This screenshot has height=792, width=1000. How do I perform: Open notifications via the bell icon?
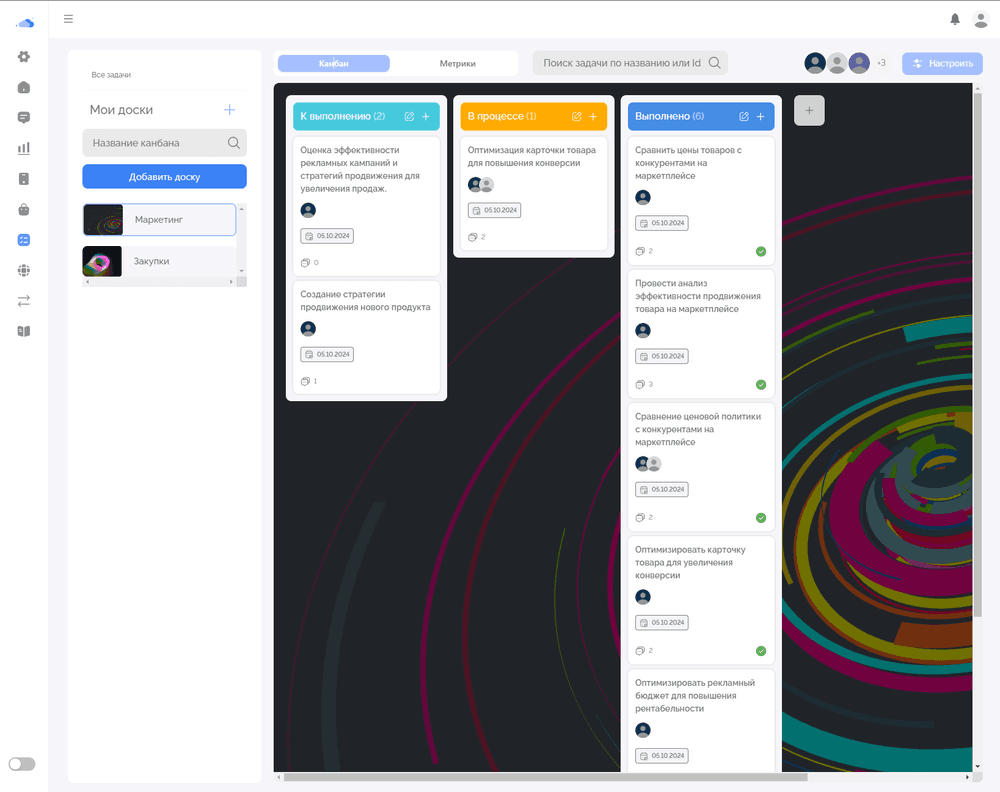[x=955, y=19]
